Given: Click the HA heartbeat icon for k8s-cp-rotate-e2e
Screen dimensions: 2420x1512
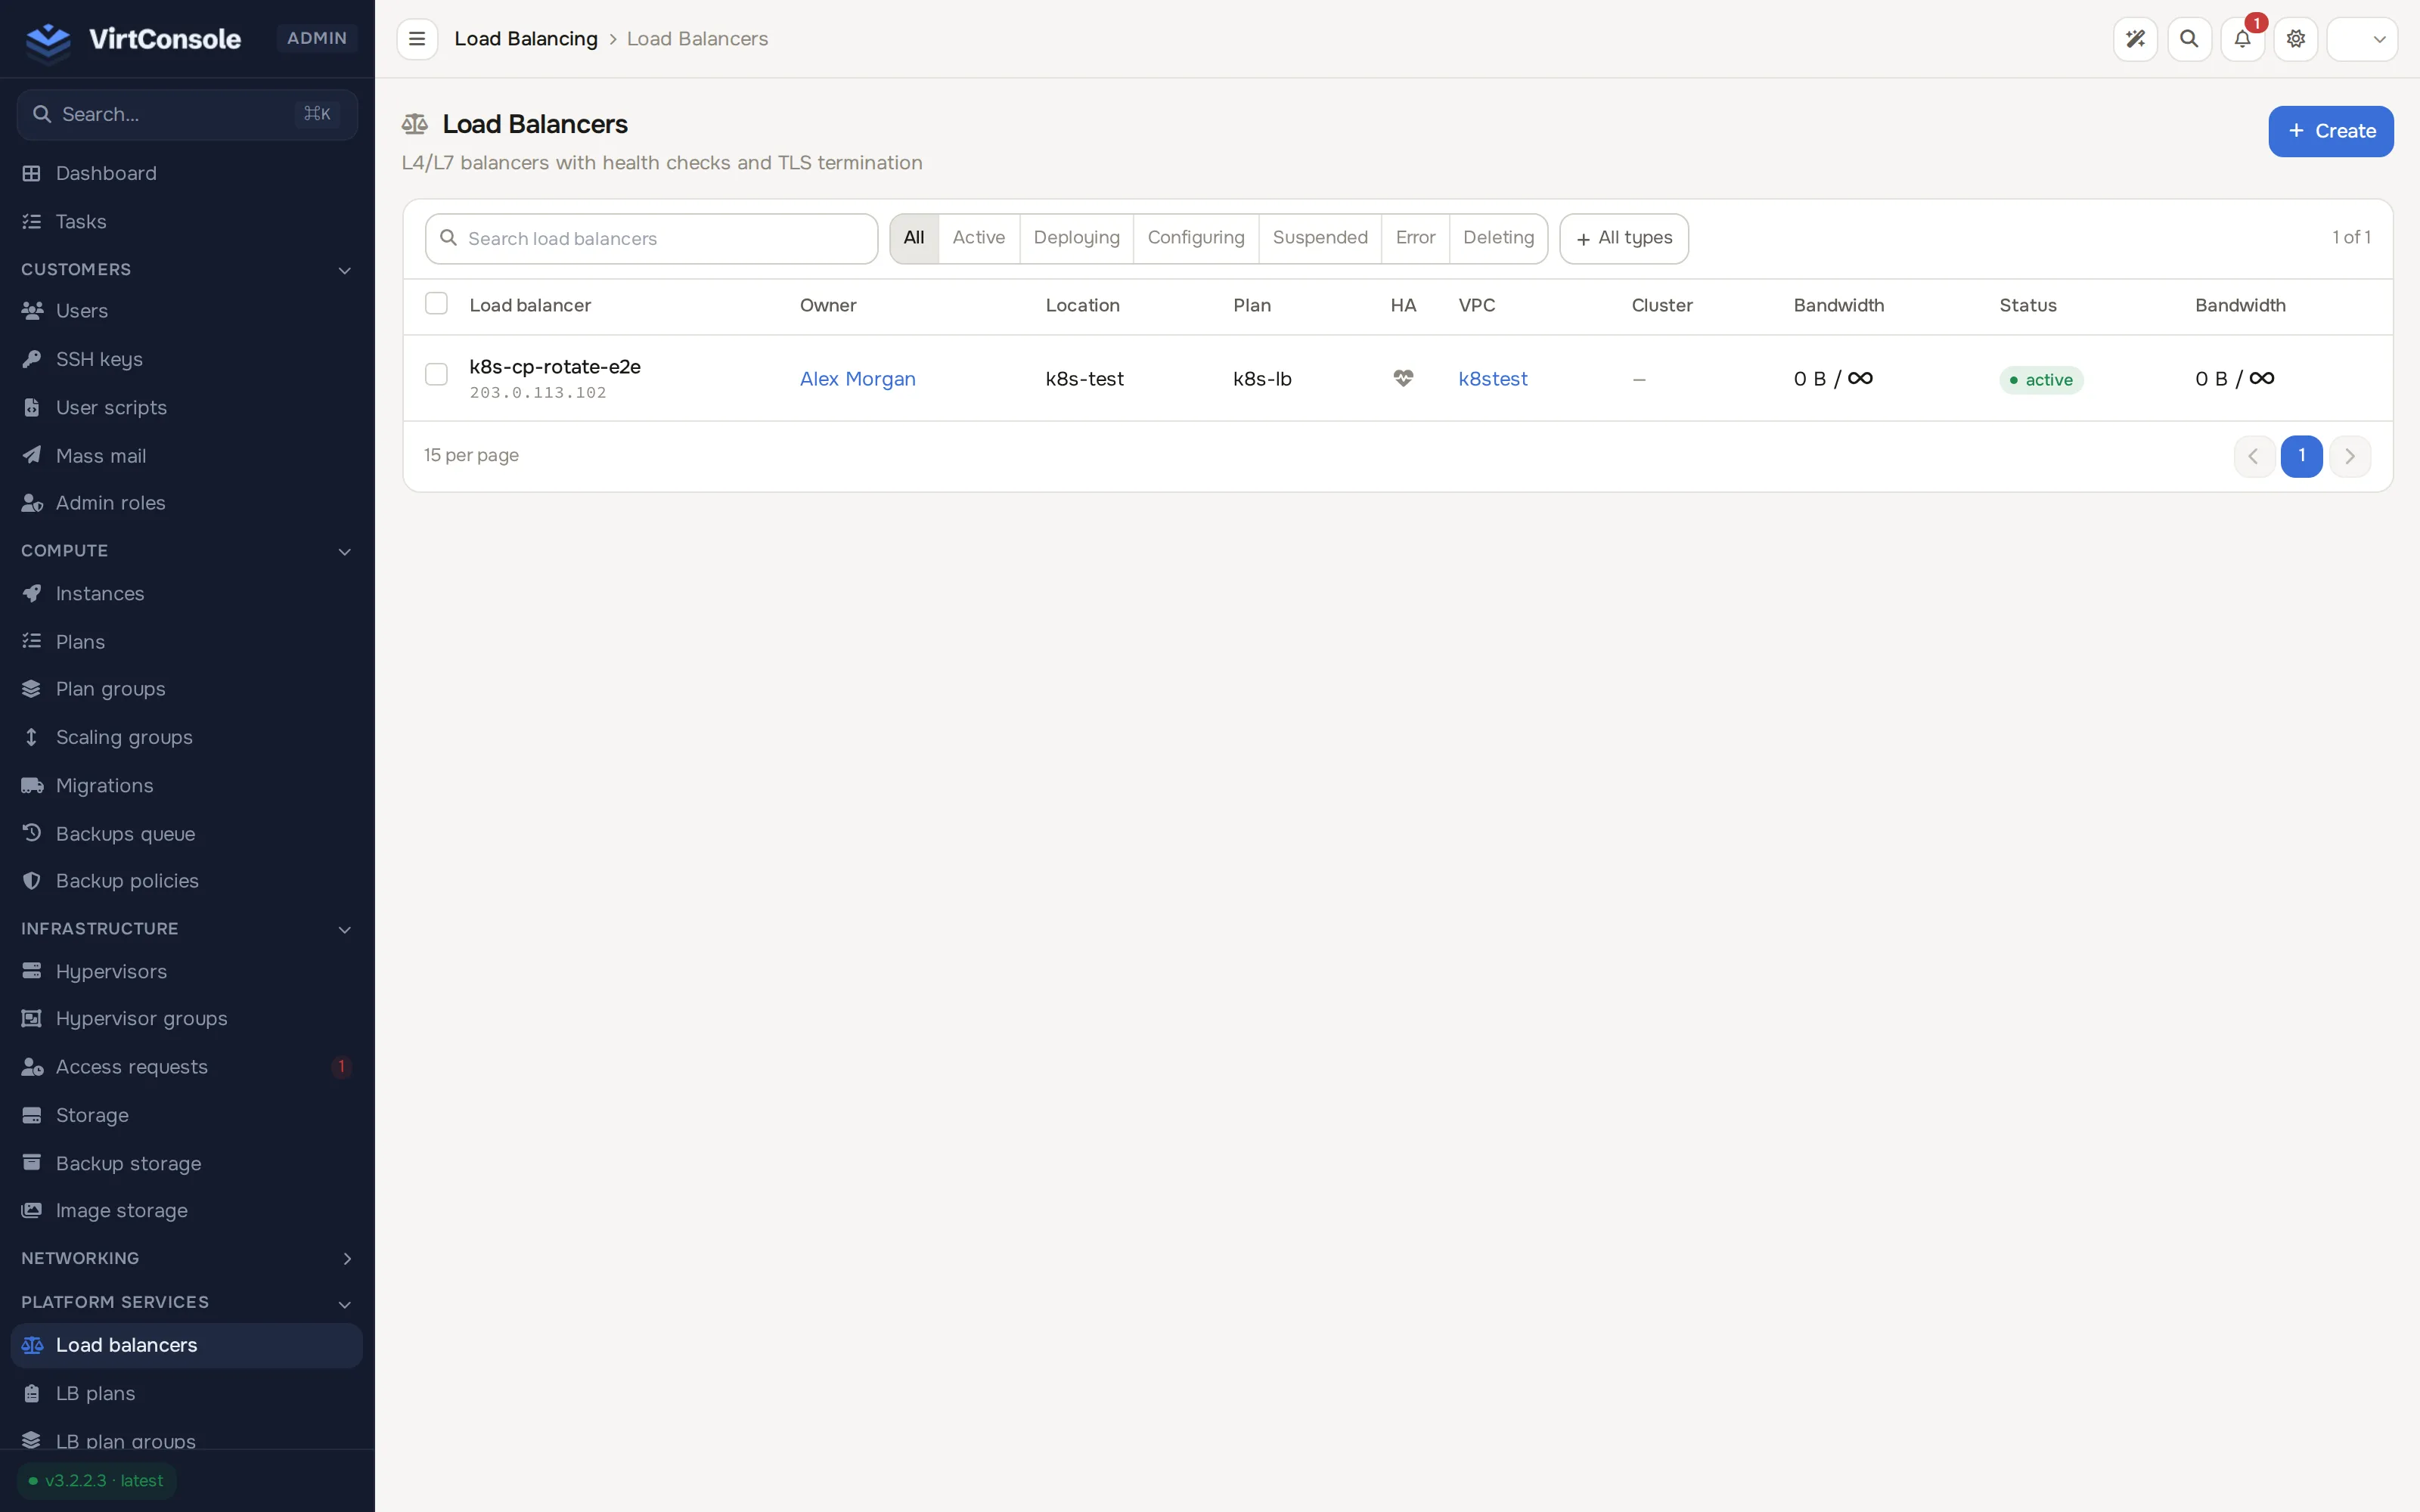Looking at the screenshot, I should point(1403,378).
